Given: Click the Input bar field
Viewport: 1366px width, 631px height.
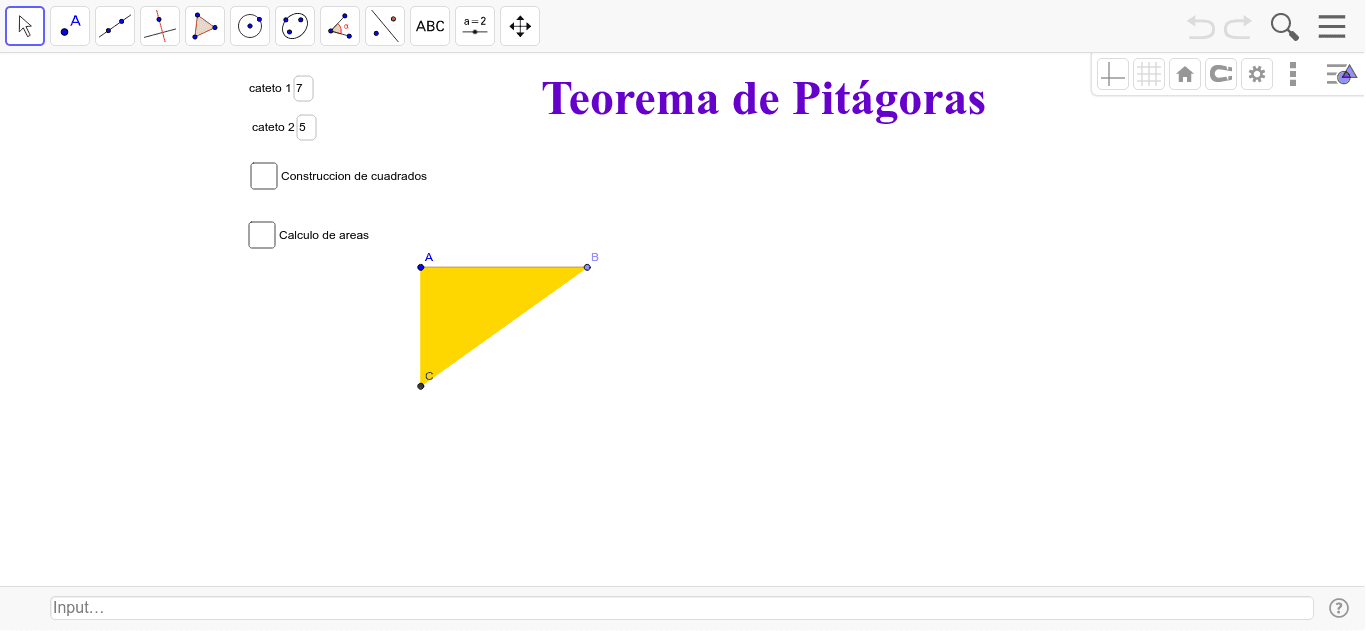Looking at the screenshot, I should tap(682, 608).
